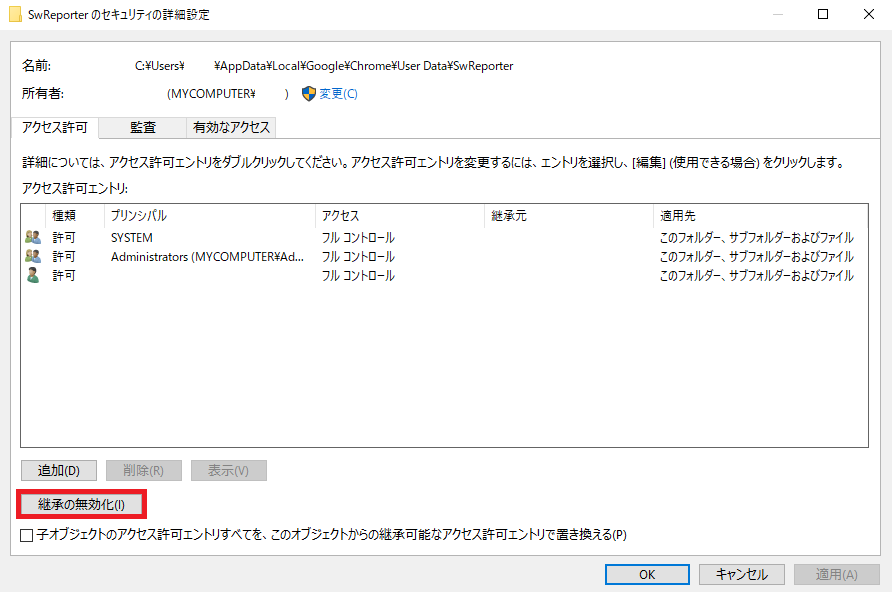892x592 pixels.
Task: Maximize the dialog window
Action: click(x=823, y=14)
